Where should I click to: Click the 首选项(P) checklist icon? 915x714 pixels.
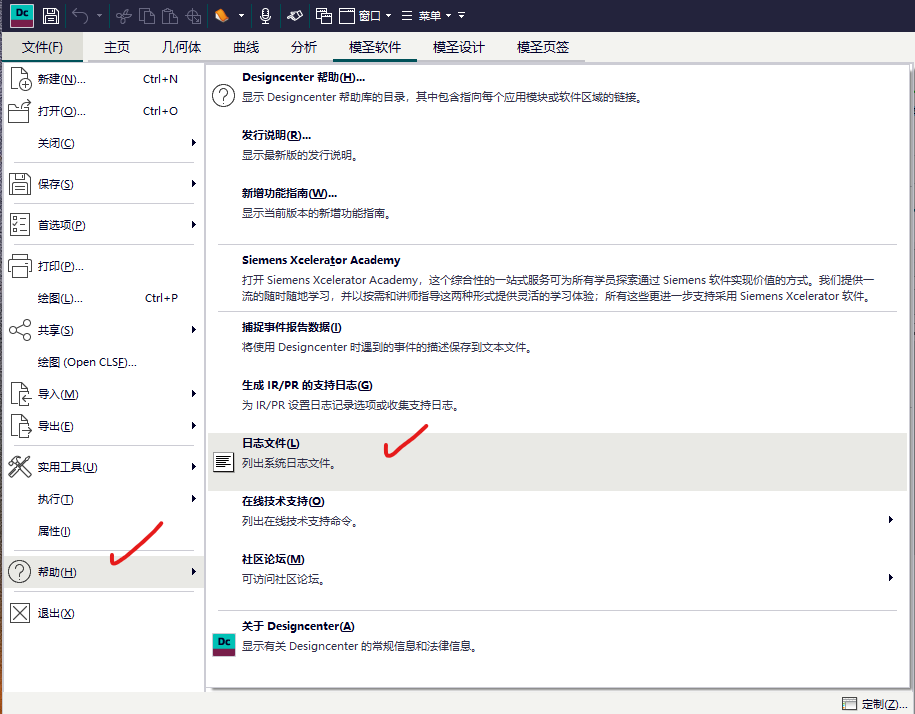coord(19,225)
